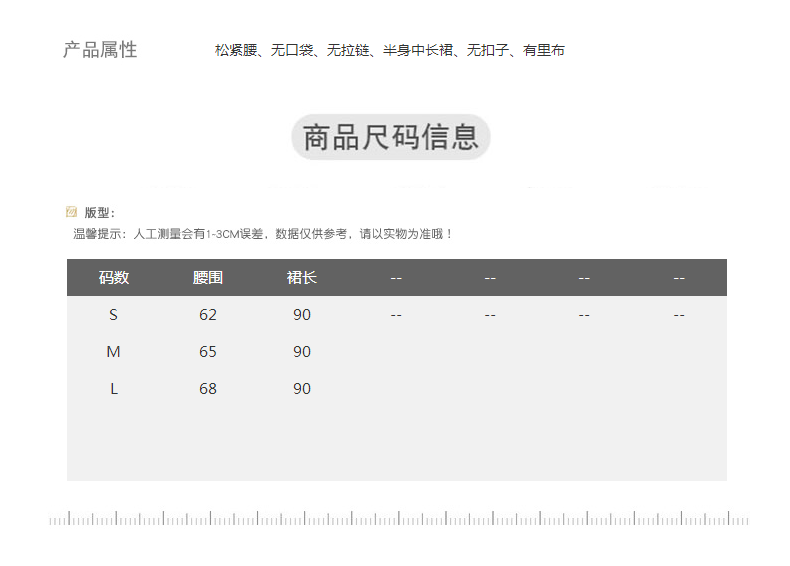The image size is (790, 566).
Task: Click skirt length 90 in S row
Action: tap(302, 315)
